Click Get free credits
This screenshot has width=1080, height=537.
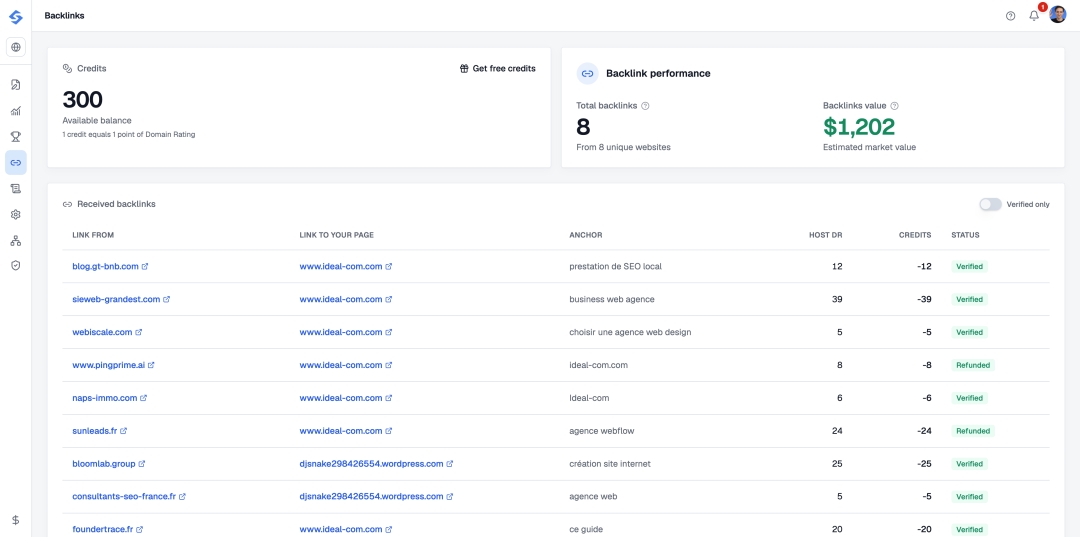click(x=497, y=68)
